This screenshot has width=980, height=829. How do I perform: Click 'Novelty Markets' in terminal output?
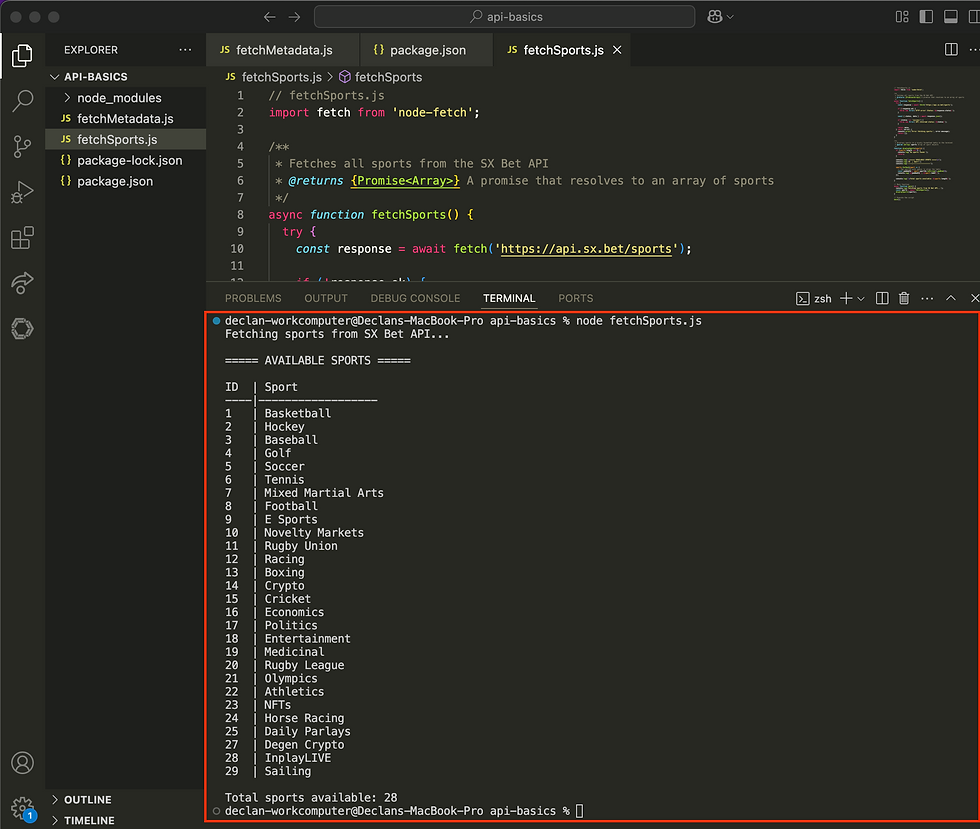314,533
